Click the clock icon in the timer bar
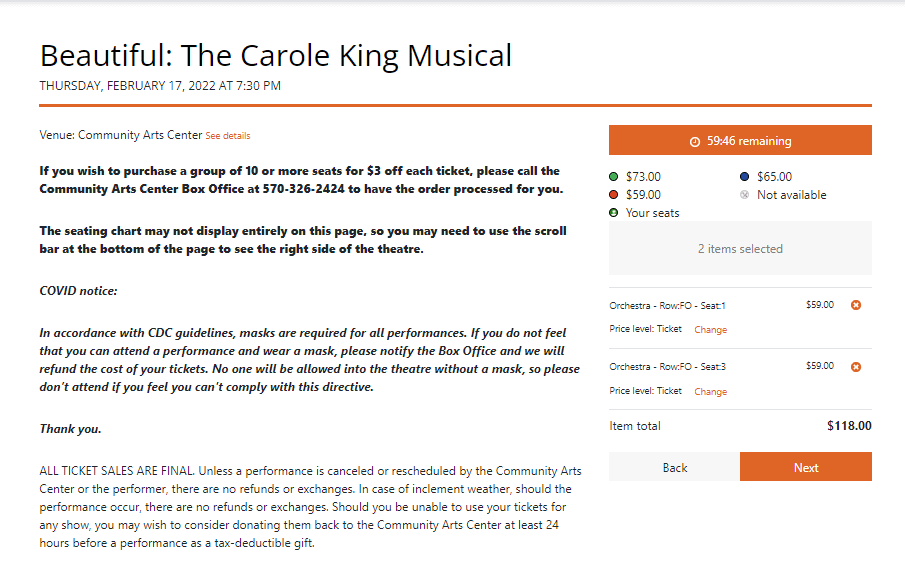Viewport: 905px width, 570px height. [695, 141]
